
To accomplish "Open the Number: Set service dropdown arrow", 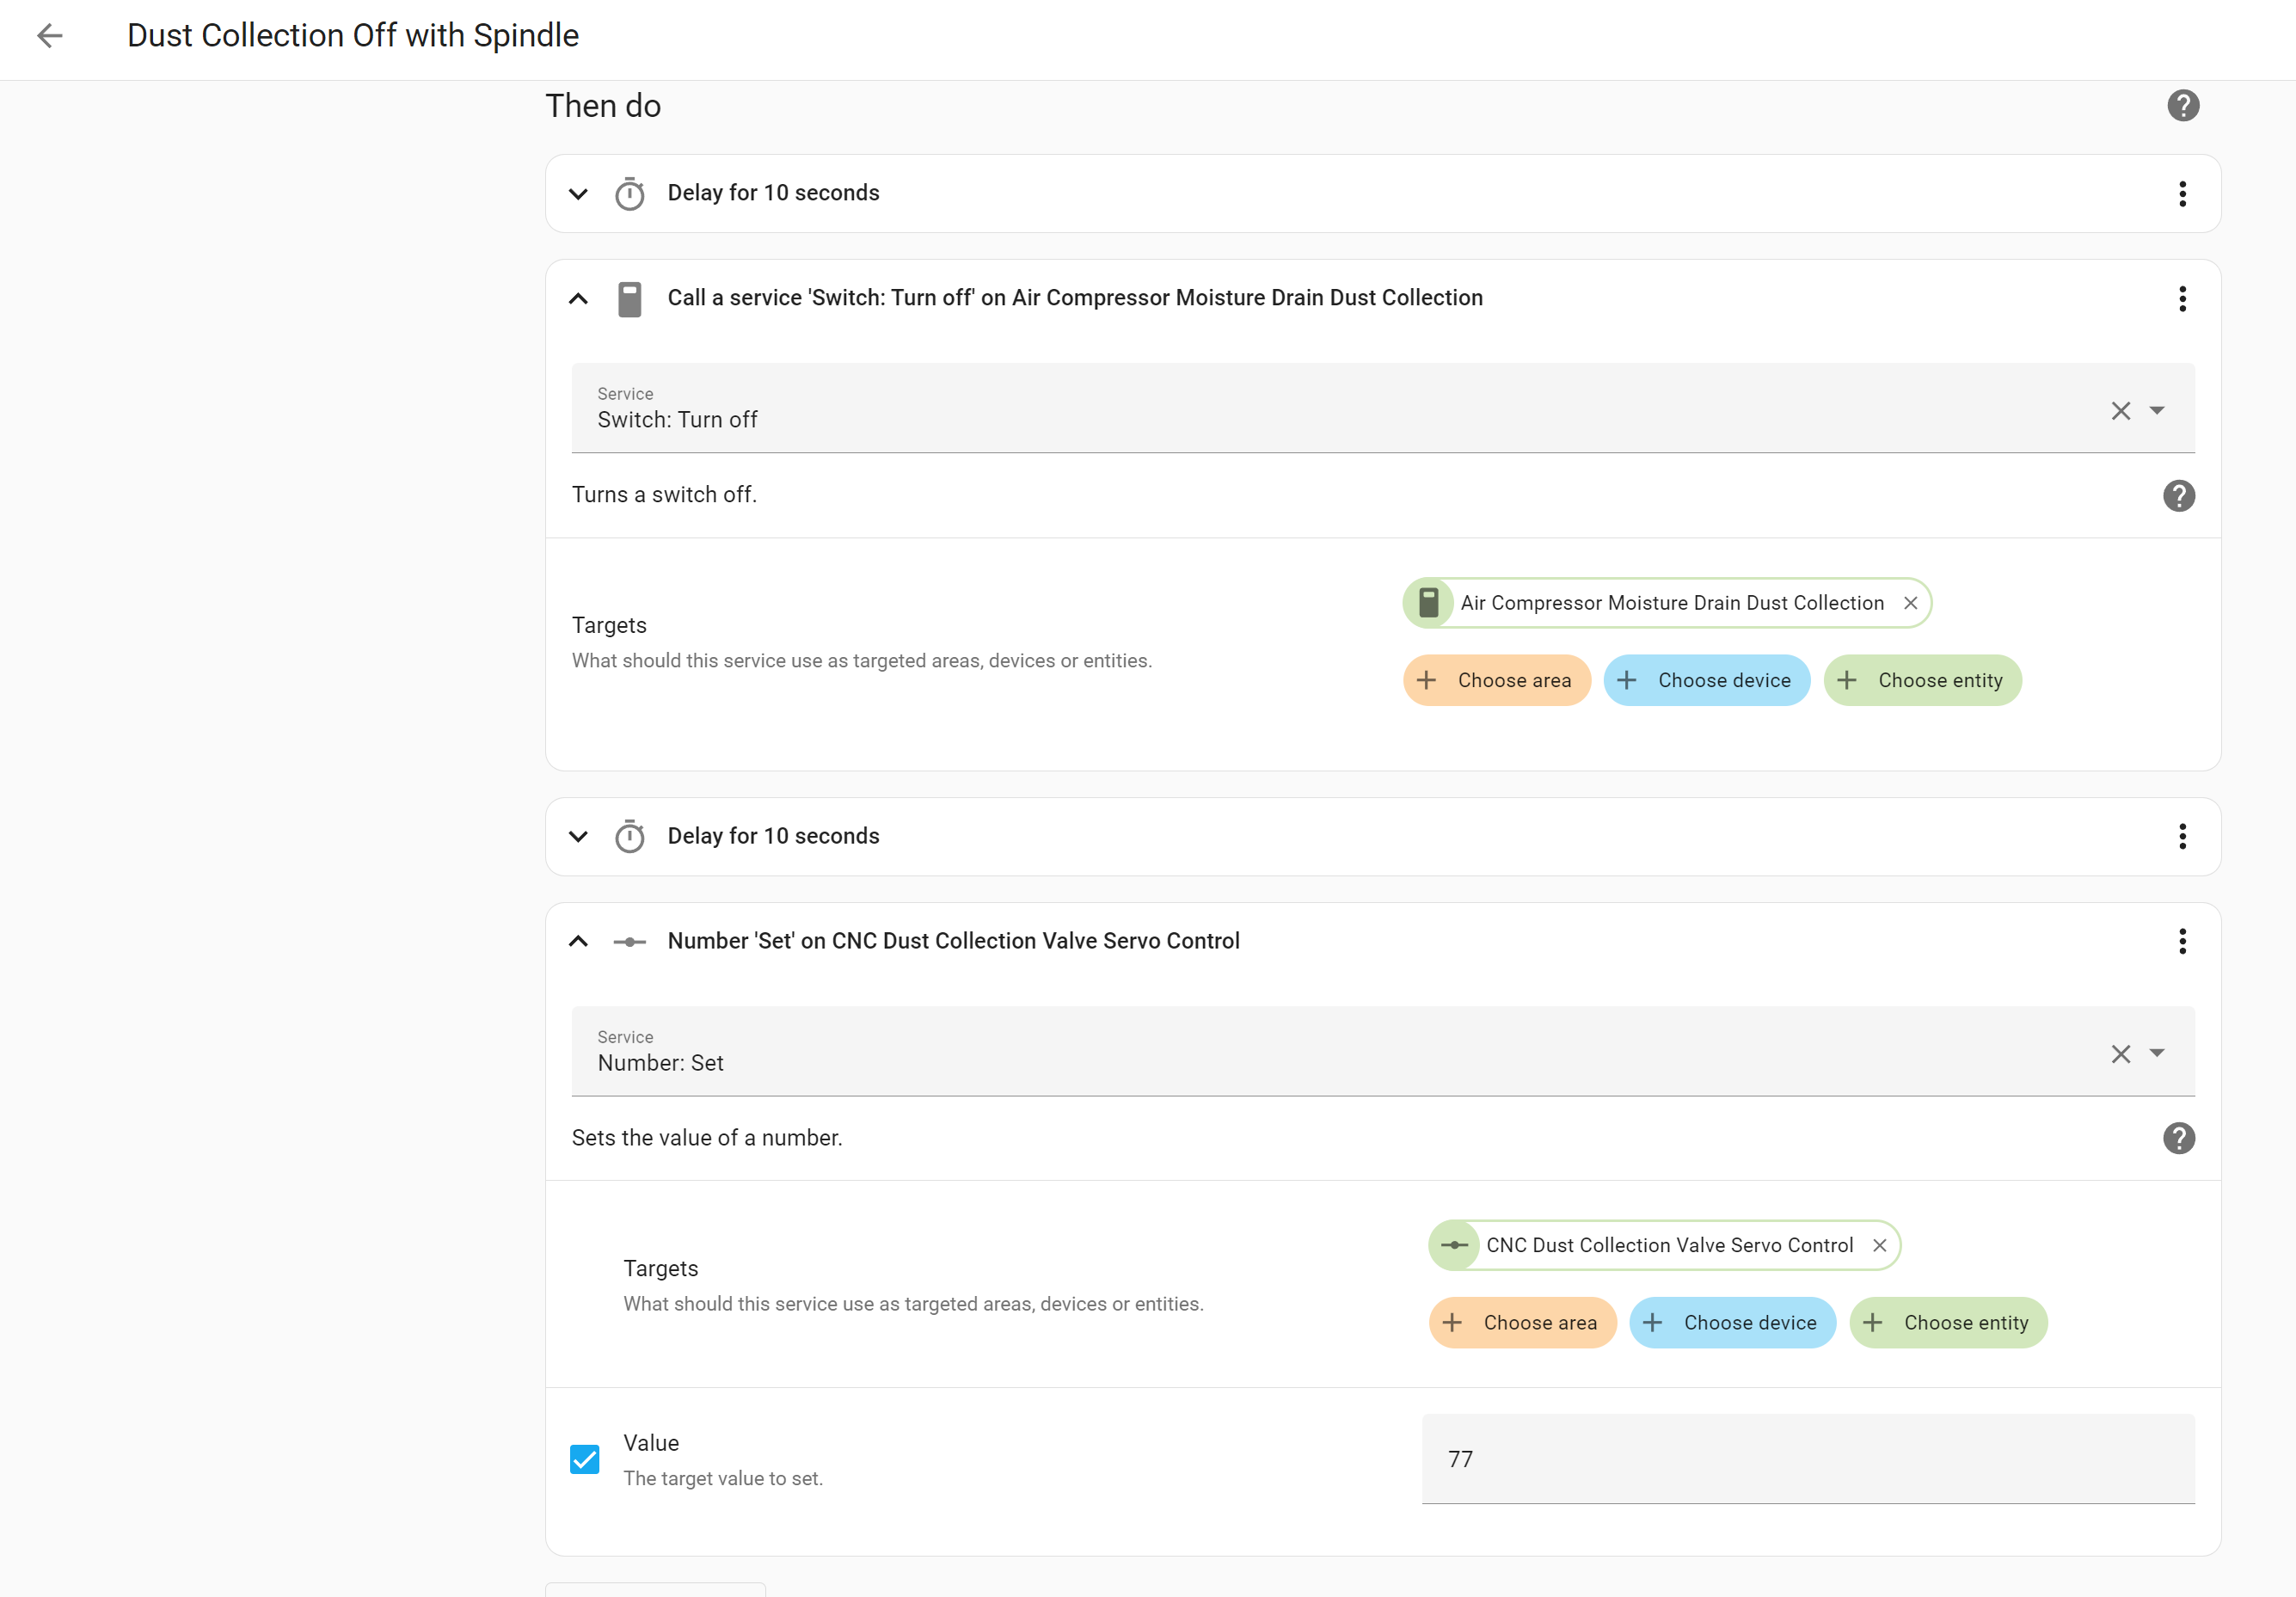I will (2157, 1053).
